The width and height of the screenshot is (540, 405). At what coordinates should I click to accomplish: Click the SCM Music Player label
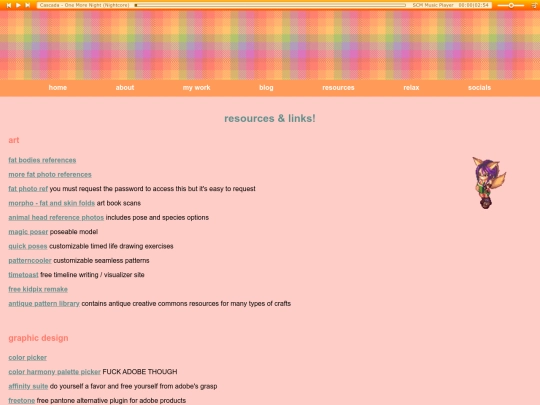[x=433, y=5]
